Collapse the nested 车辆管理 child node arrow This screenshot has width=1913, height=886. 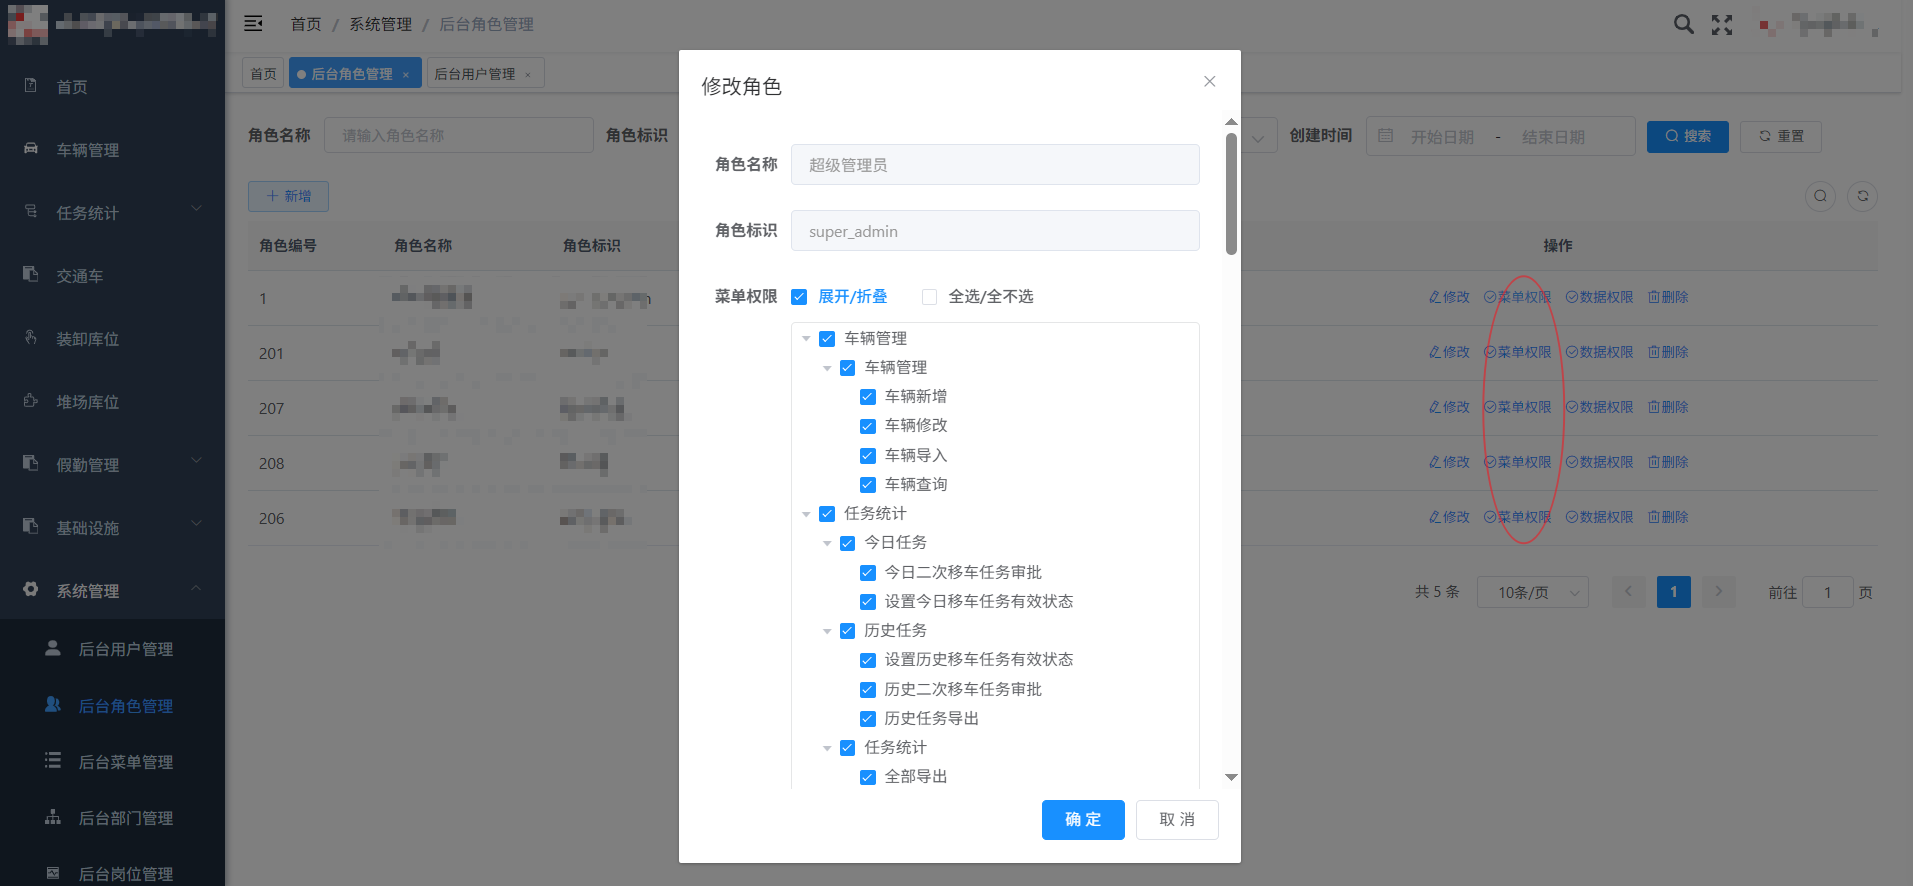tap(827, 368)
